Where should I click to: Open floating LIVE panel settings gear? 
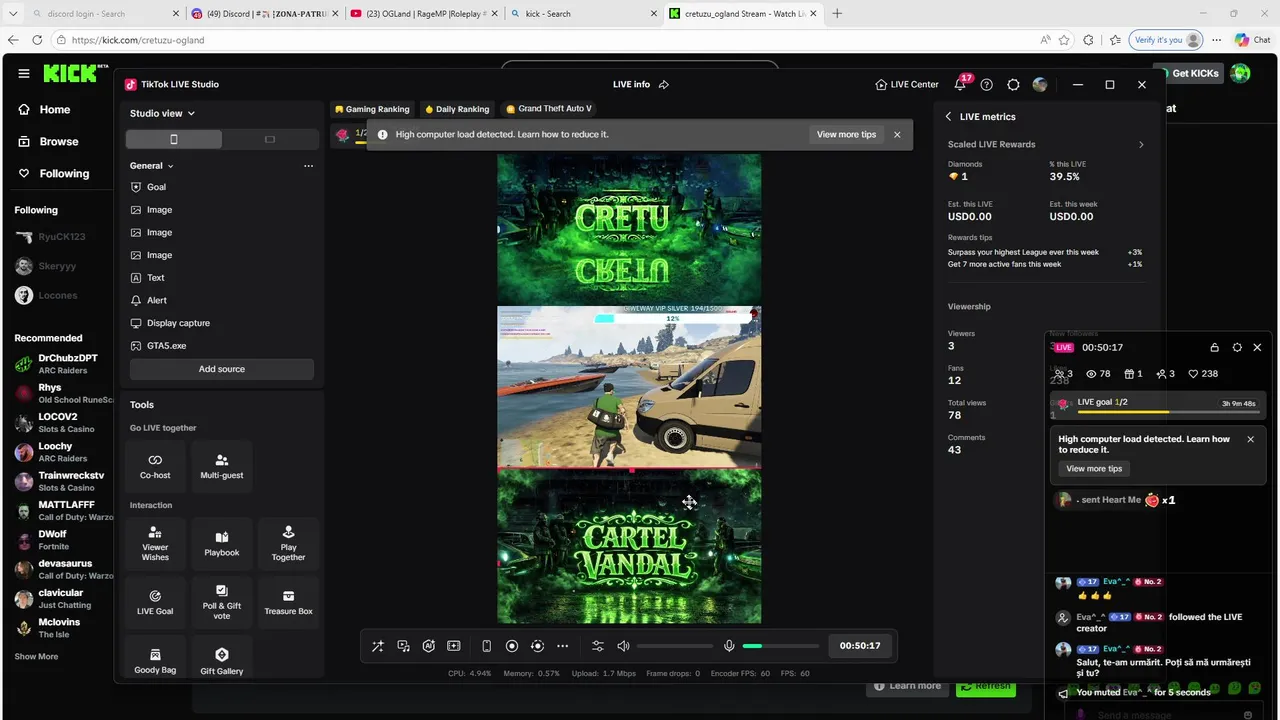pyautogui.click(x=1237, y=348)
